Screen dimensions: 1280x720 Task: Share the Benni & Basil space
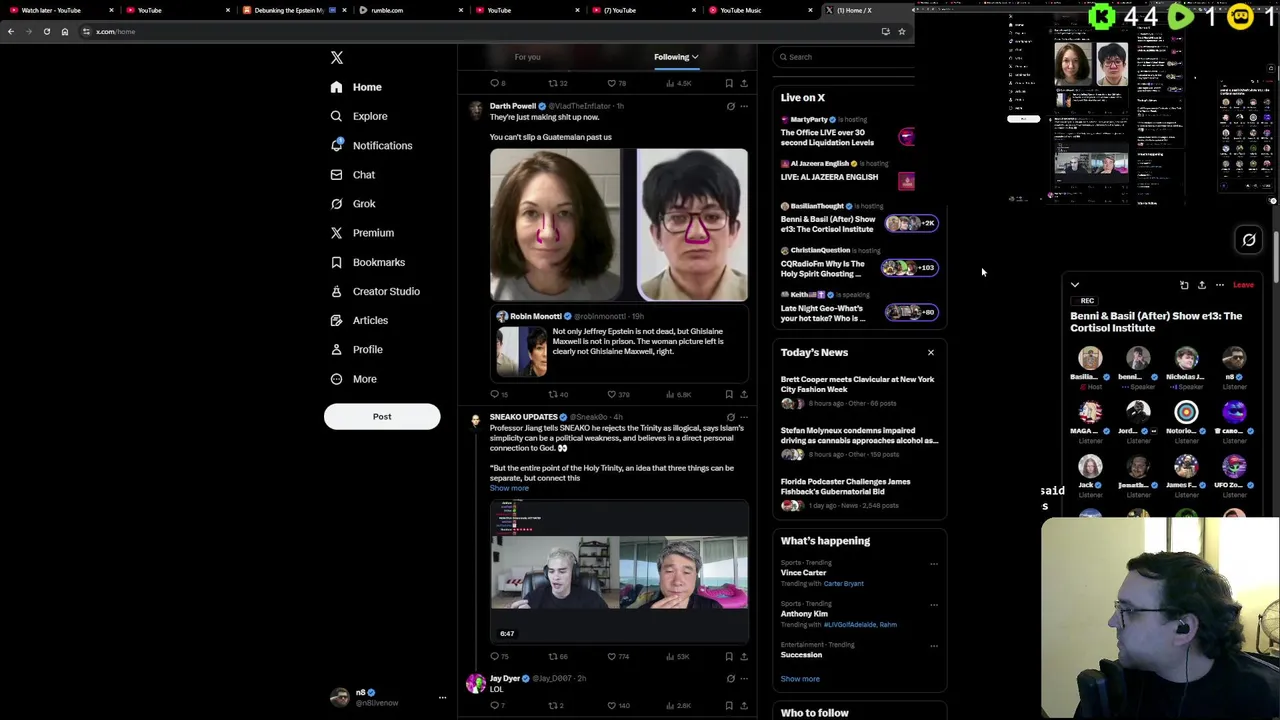coord(1202,285)
